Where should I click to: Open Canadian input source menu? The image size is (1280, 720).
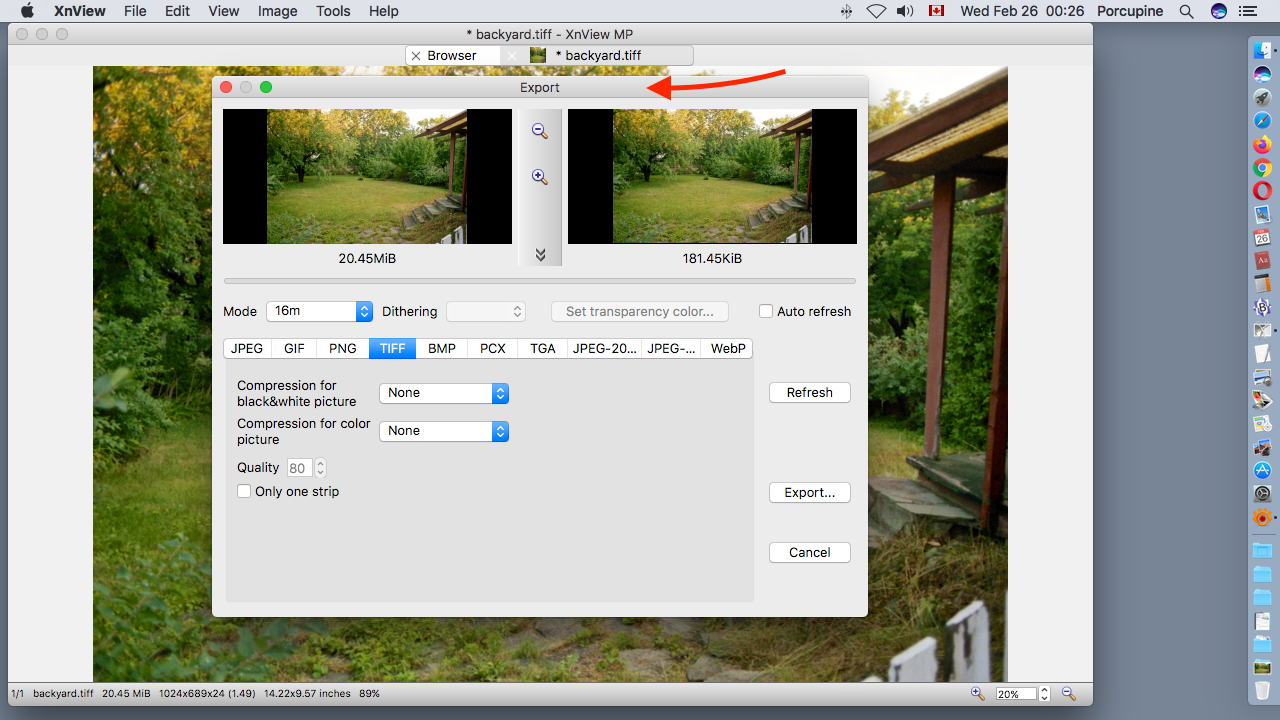pos(936,11)
